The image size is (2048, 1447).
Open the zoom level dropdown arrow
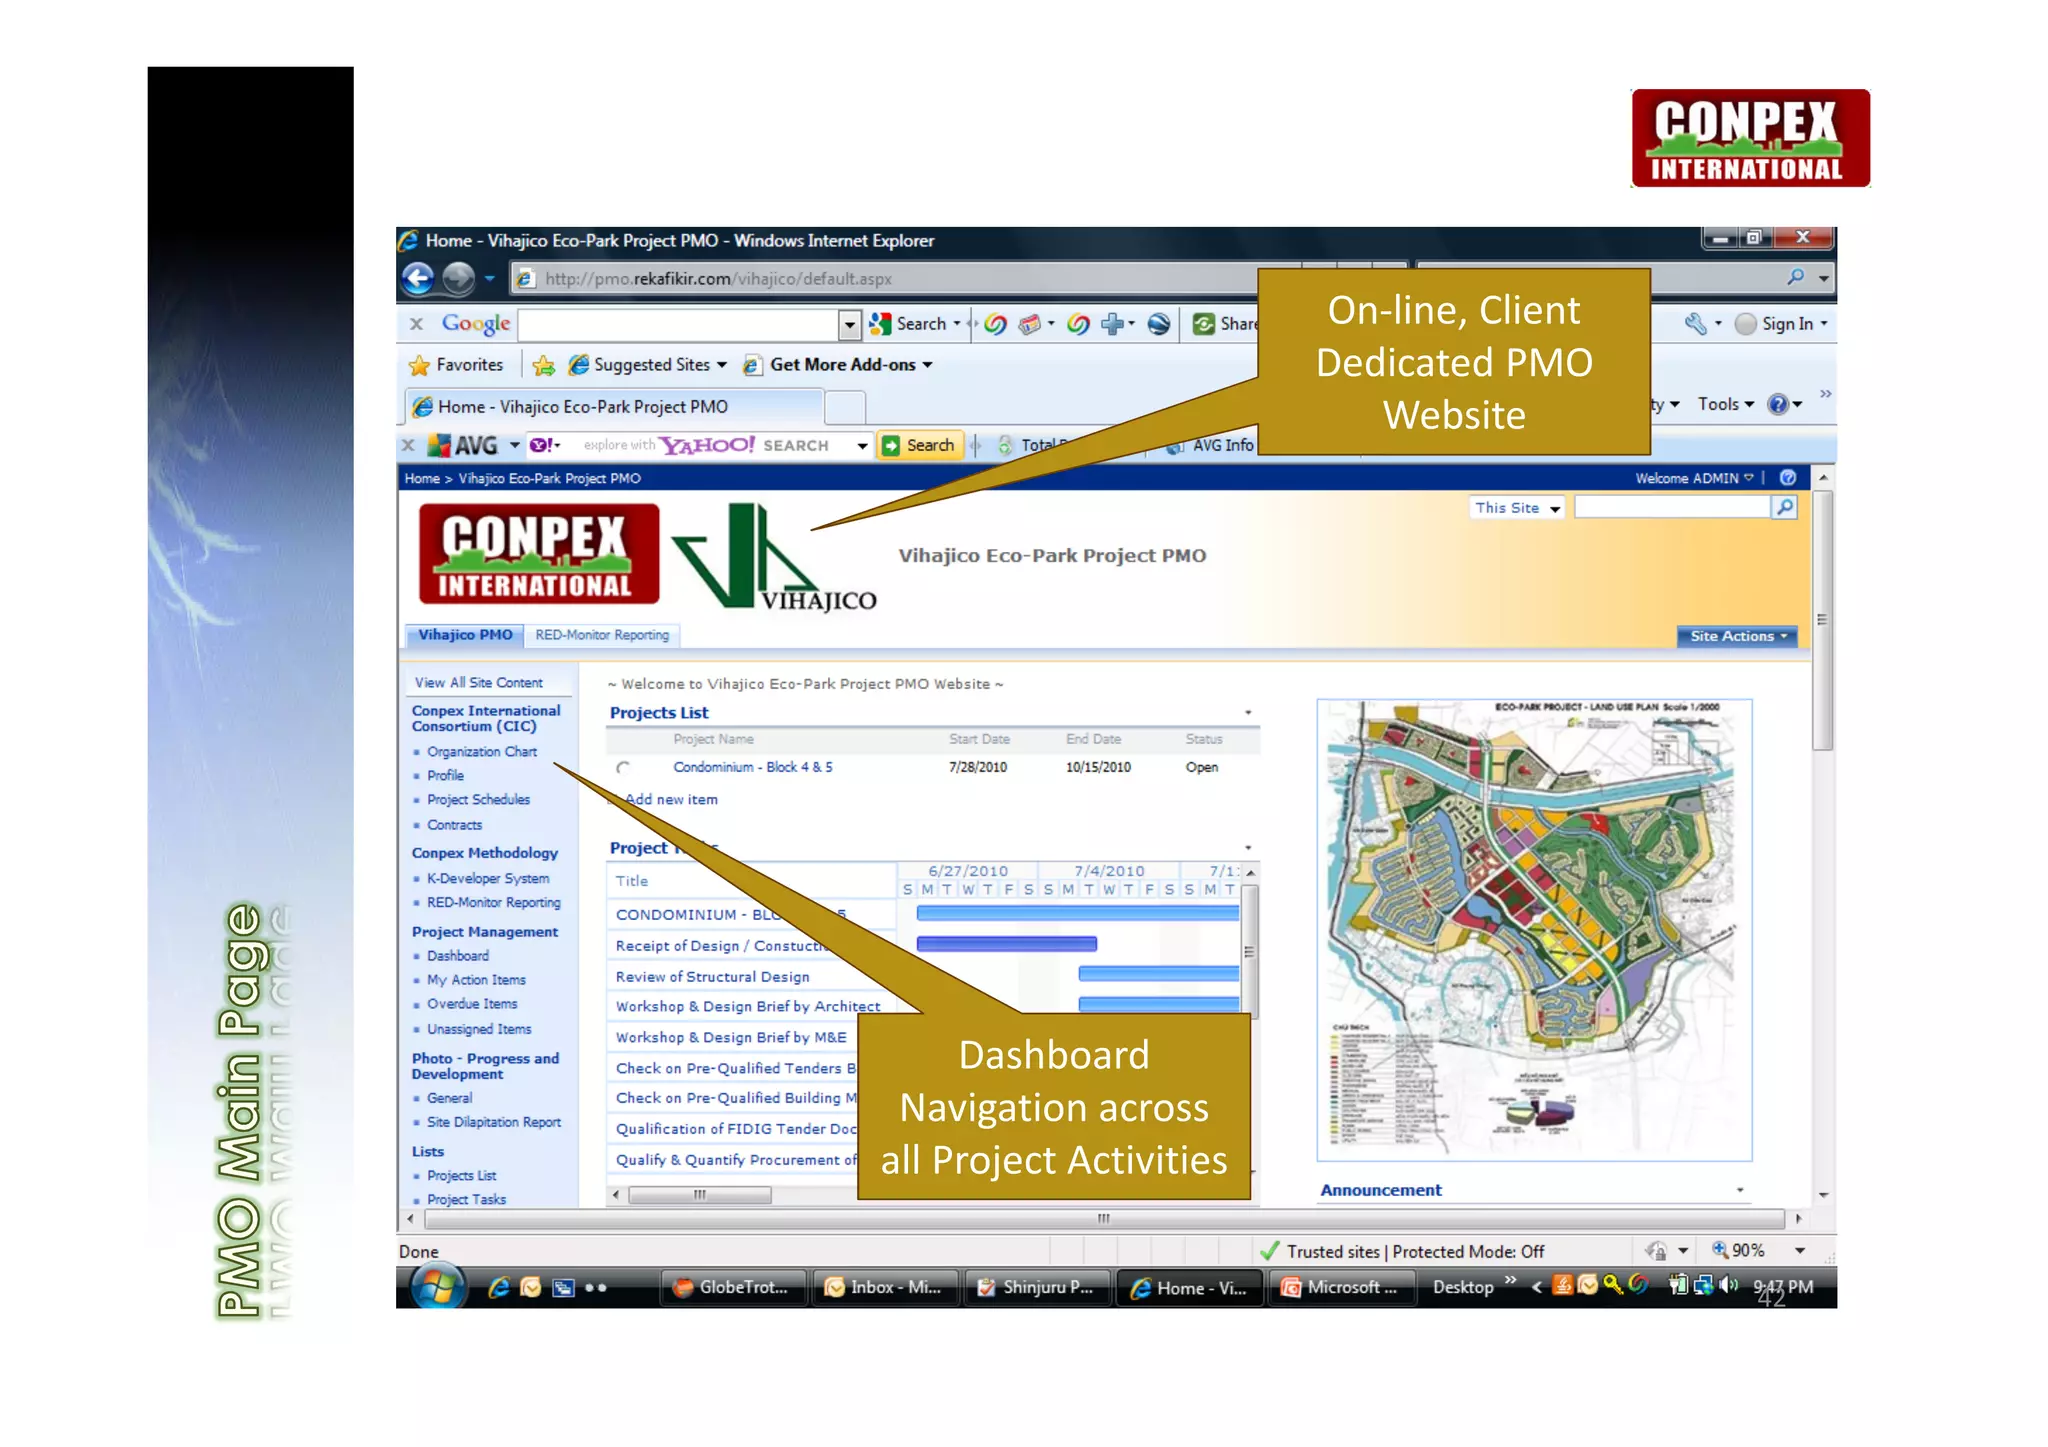pyautogui.click(x=1800, y=1250)
